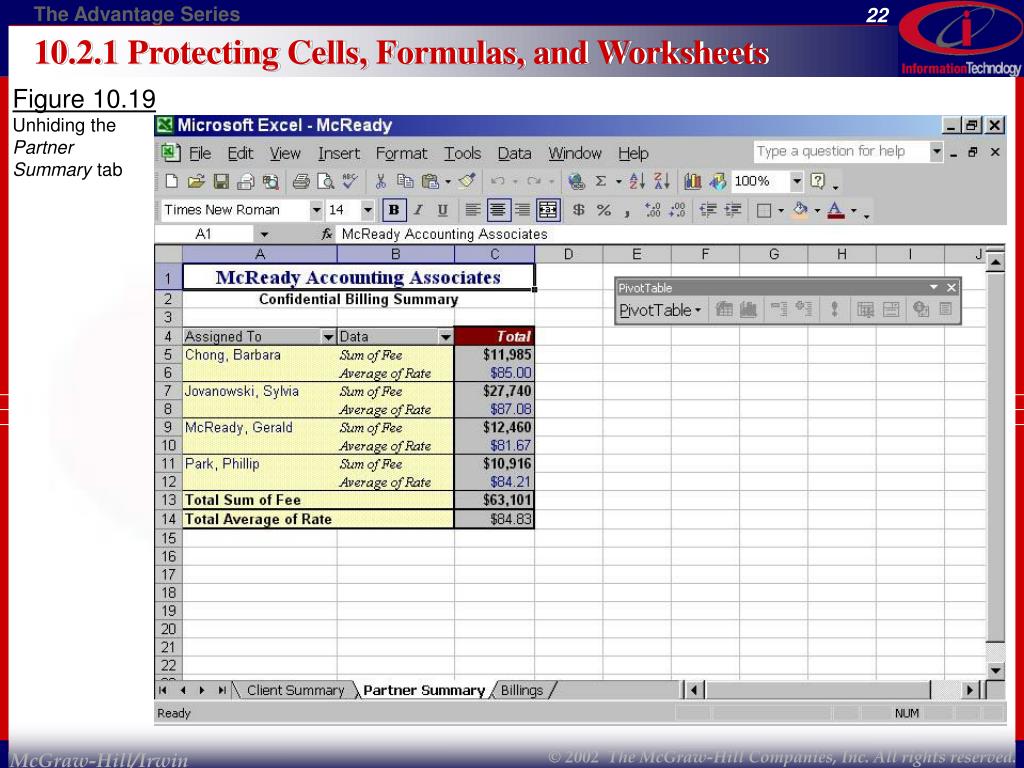This screenshot has width=1024, height=768.
Task: Save the workbook with the floppy icon
Action: tap(221, 182)
